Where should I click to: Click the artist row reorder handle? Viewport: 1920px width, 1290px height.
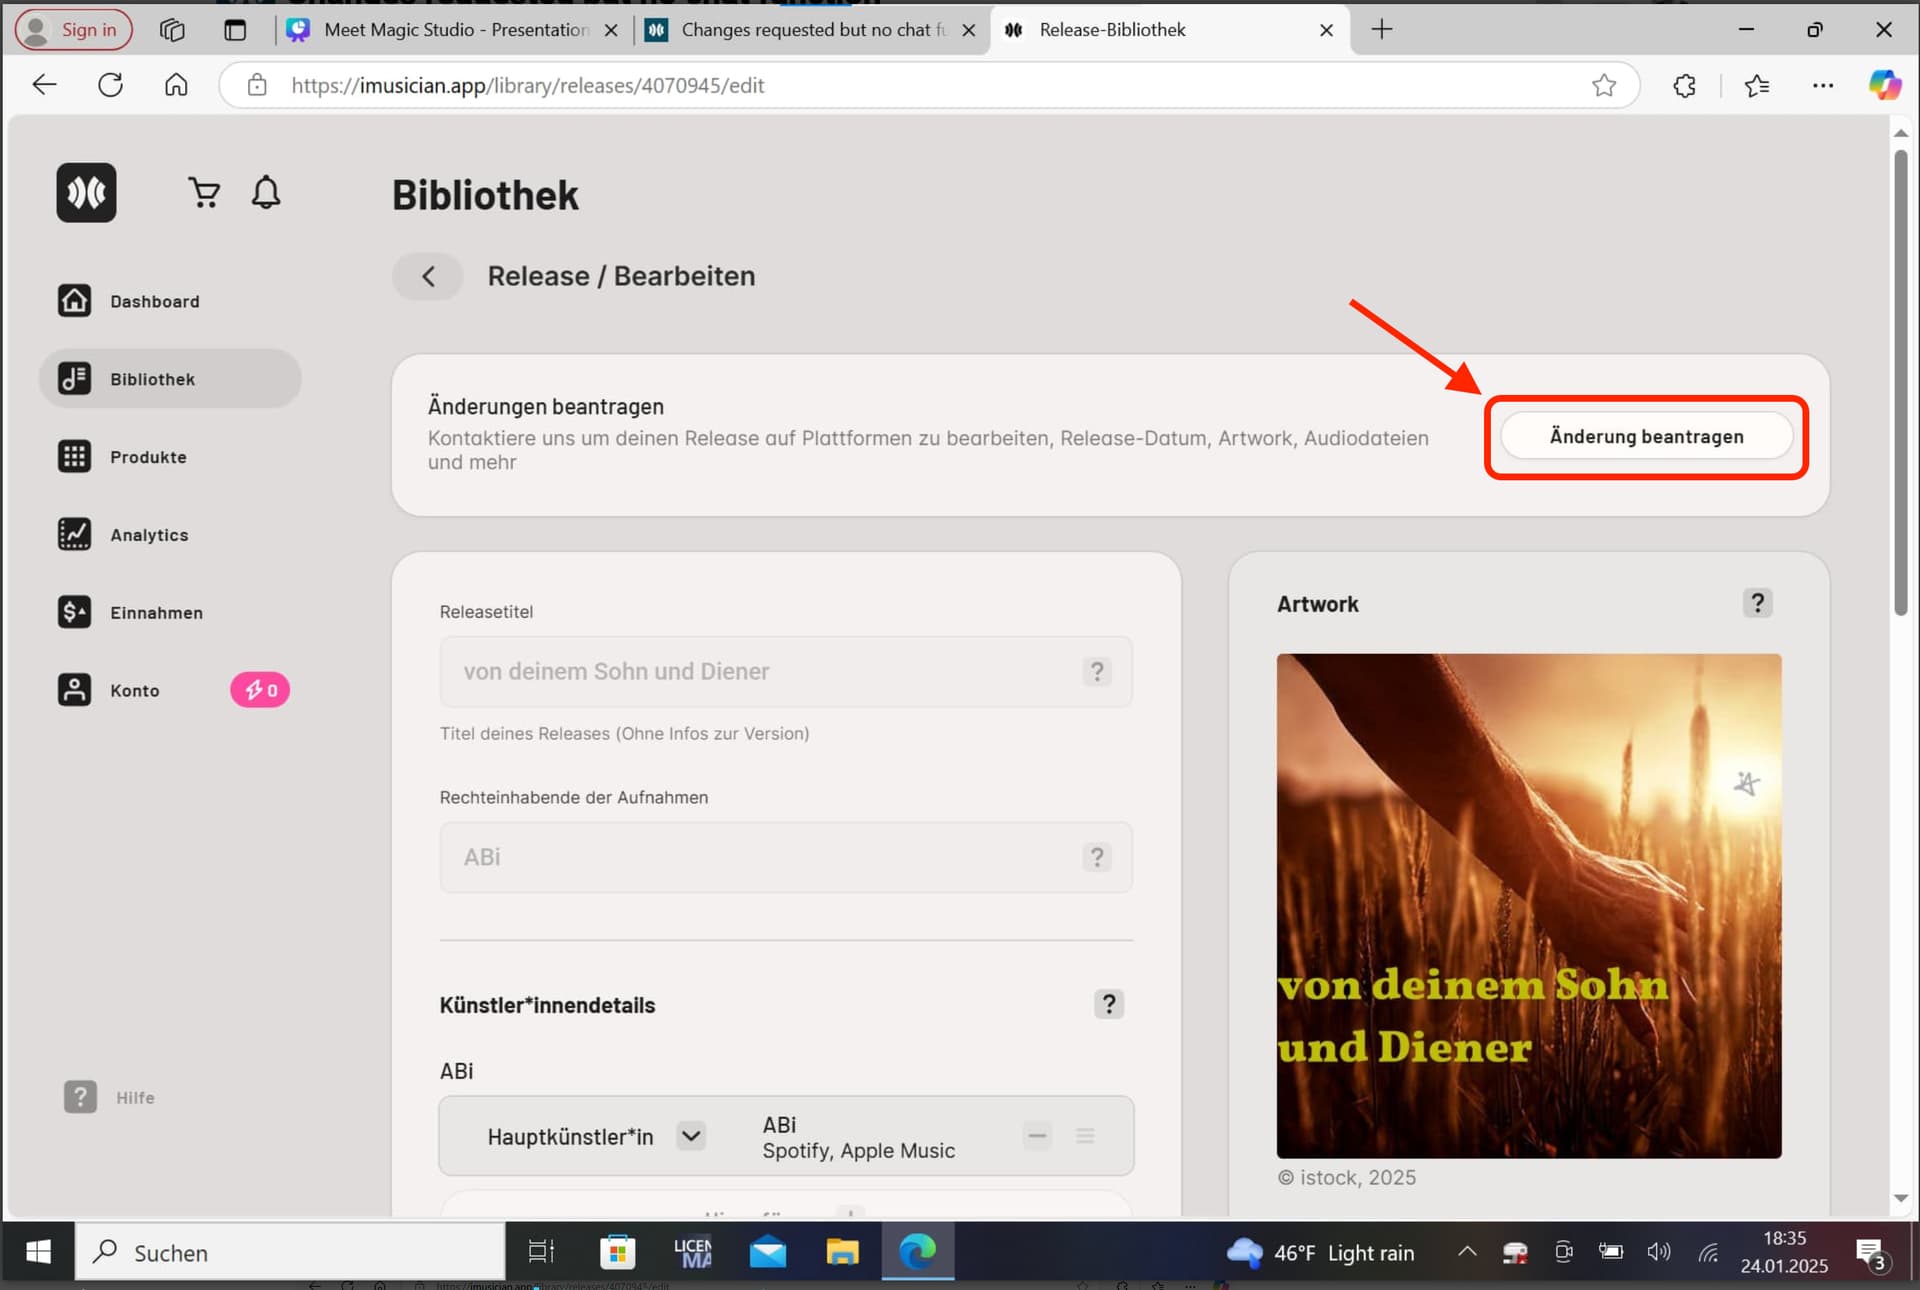(x=1085, y=1136)
